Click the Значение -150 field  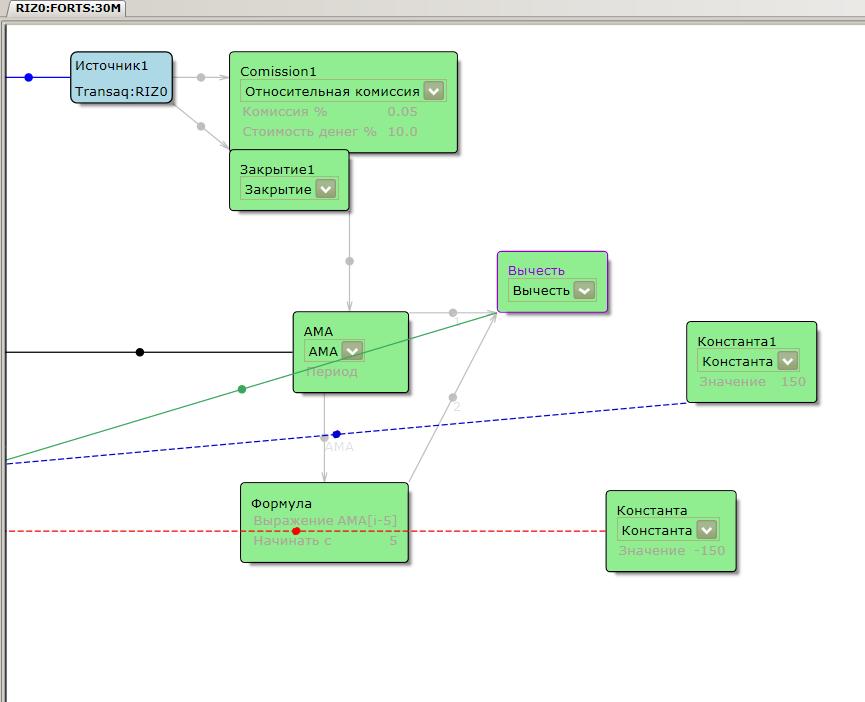pos(671,550)
